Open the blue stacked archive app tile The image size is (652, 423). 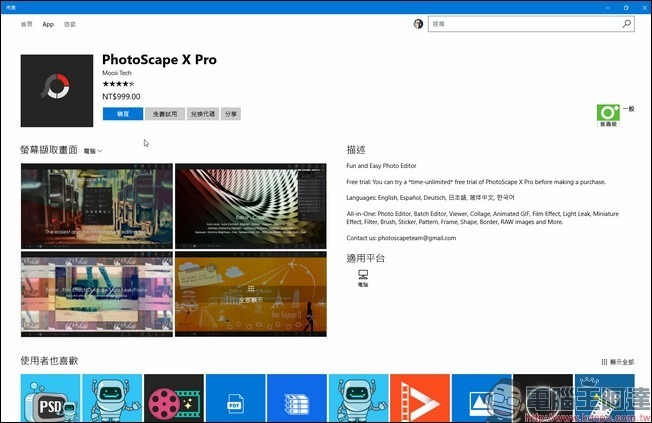(x=297, y=398)
